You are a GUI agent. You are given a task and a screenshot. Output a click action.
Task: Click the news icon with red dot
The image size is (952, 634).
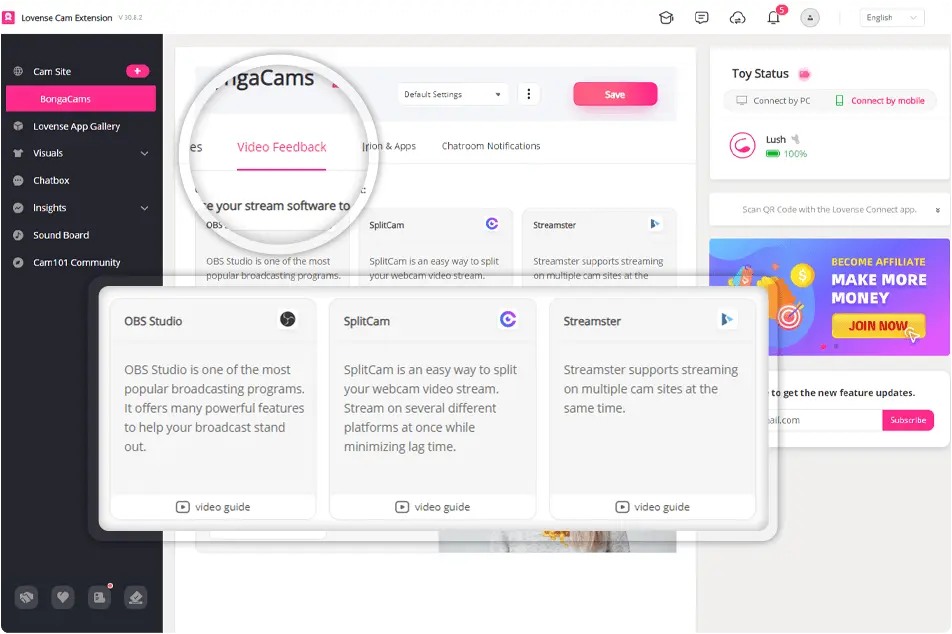(99, 598)
